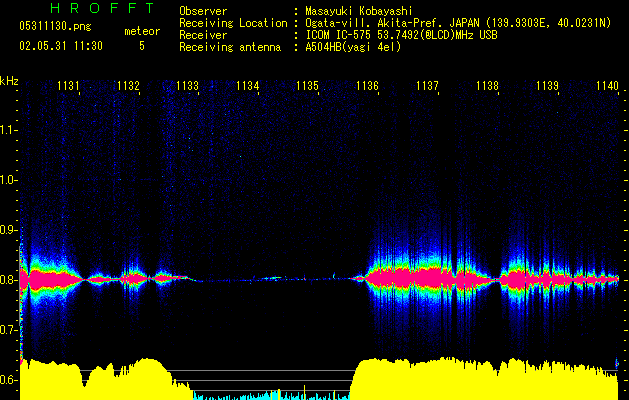Viewport: 629px width, 400px height.
Task: Click the 0.7 frequency axis label
Action: [x=9, y=330]
